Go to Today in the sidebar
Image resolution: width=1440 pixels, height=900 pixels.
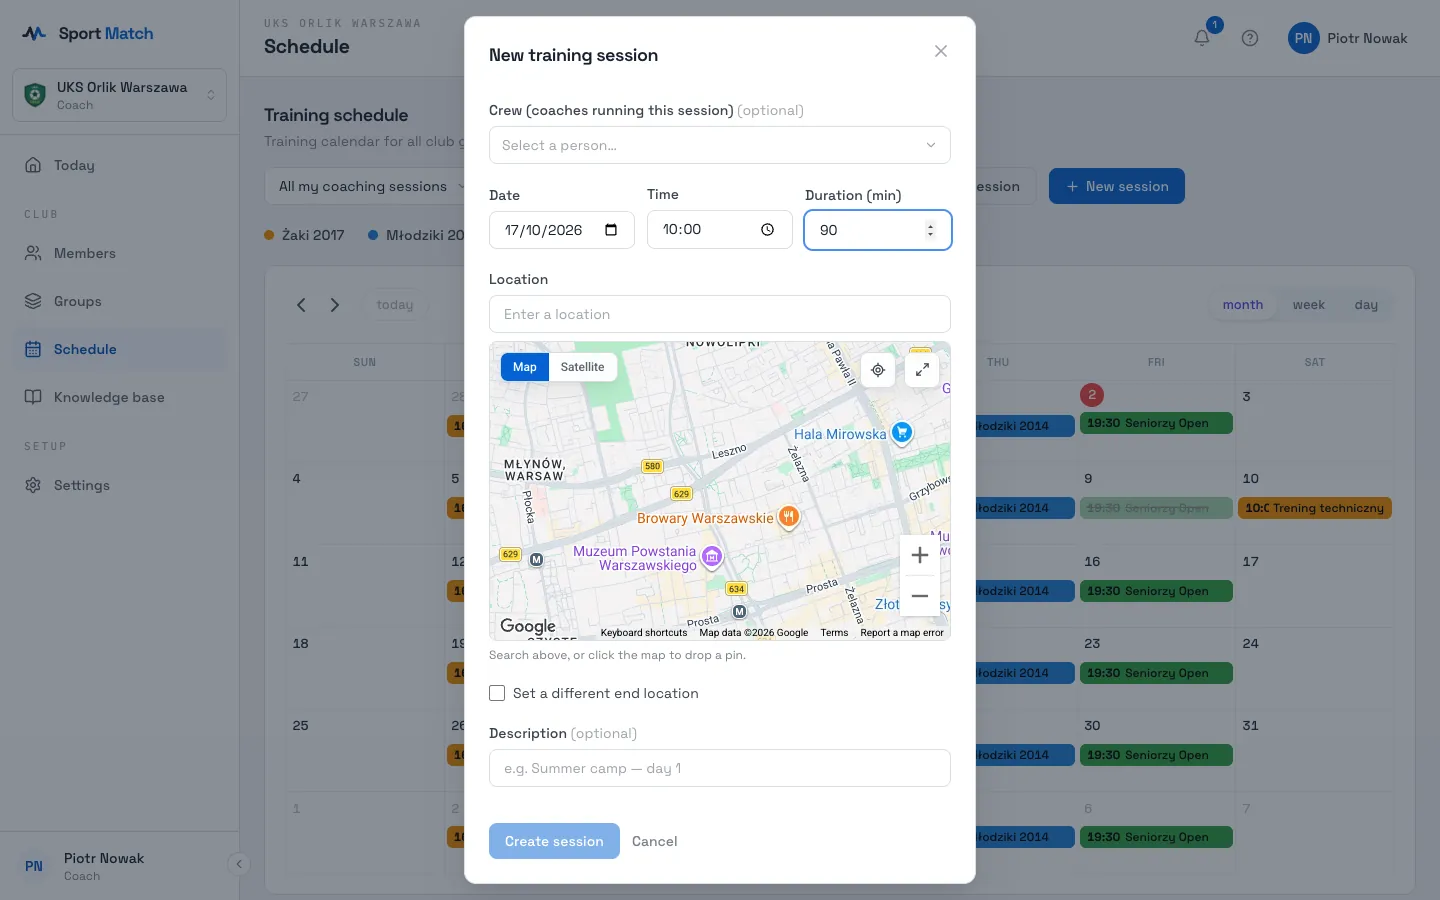point(120,165)
